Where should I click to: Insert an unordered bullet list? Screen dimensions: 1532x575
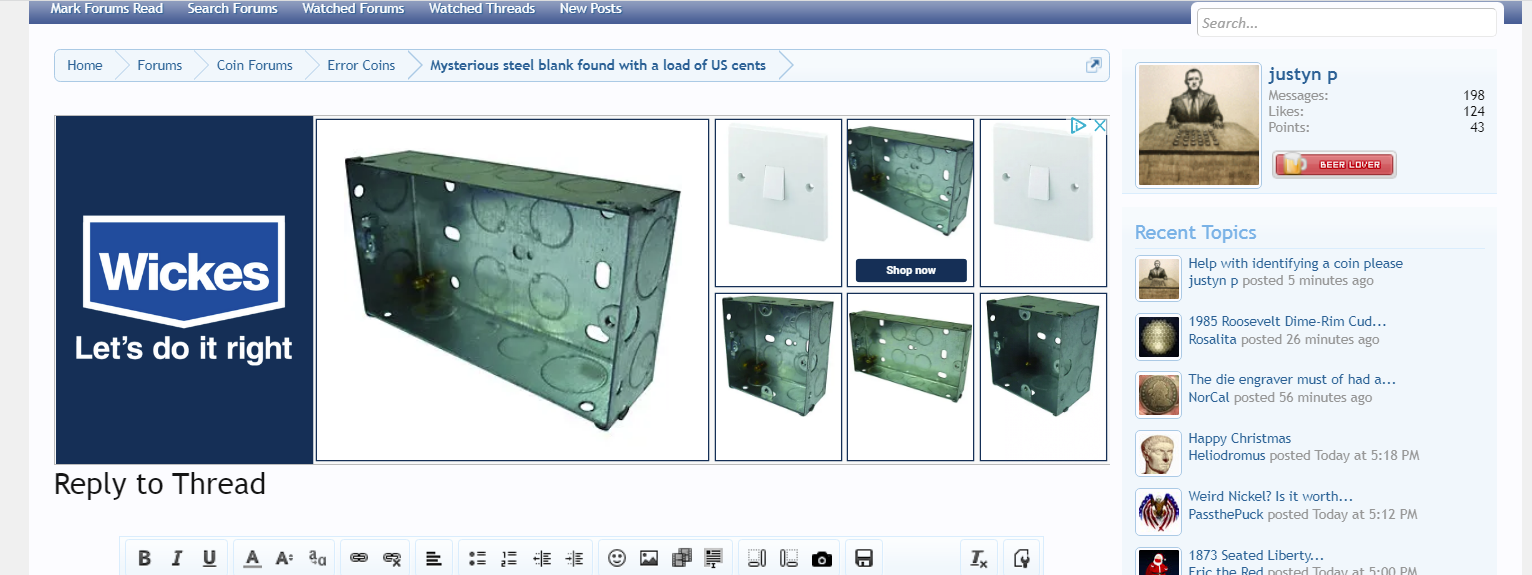coord(477,558)
